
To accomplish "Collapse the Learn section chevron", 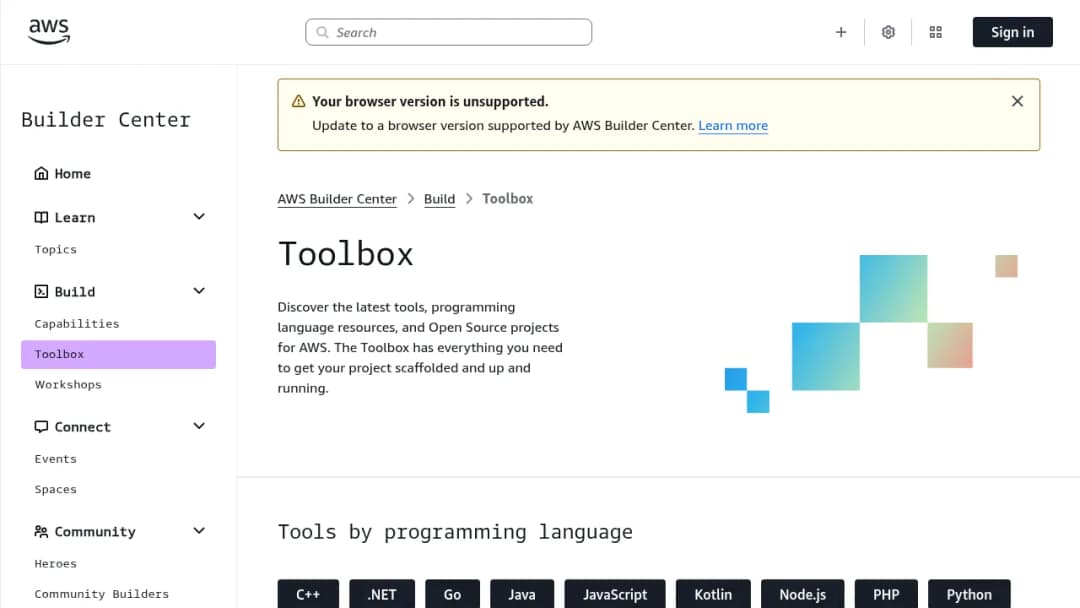I will (x=199, y=217).
